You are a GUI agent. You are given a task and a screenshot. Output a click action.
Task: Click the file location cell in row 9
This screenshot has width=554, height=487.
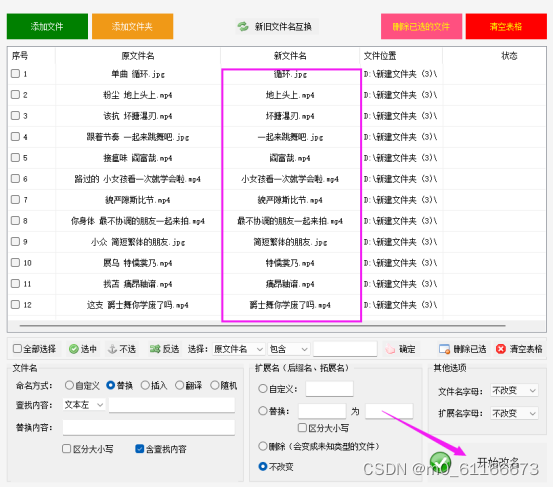(x=401, y=242)
